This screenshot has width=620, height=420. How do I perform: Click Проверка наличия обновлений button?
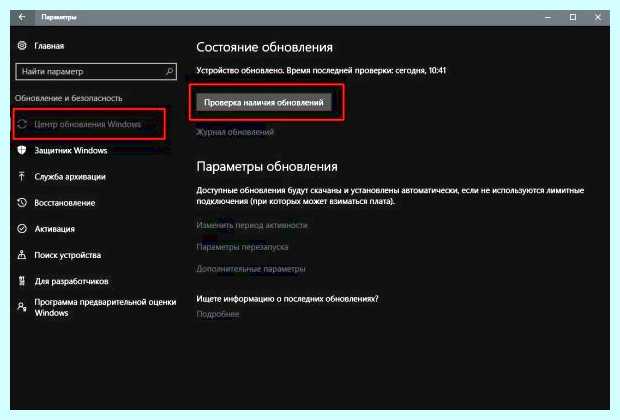264,102
